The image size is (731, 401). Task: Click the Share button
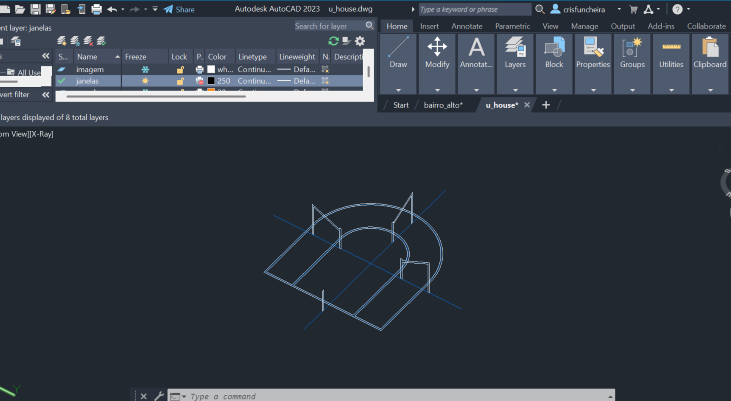pos(179,9)
